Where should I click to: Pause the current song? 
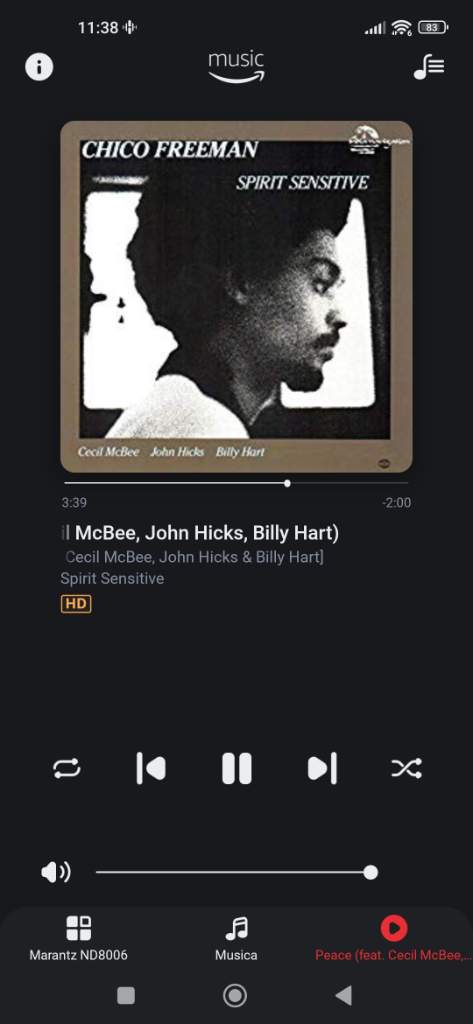[236, 768]
